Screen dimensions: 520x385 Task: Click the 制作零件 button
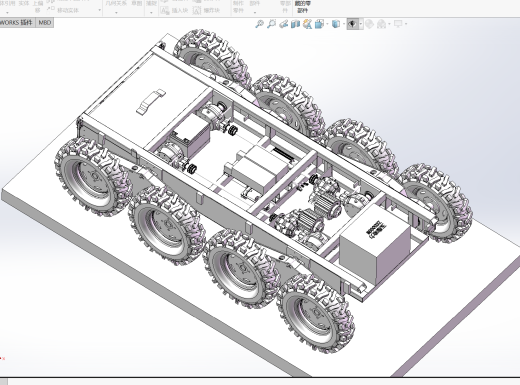pos(238,7)
